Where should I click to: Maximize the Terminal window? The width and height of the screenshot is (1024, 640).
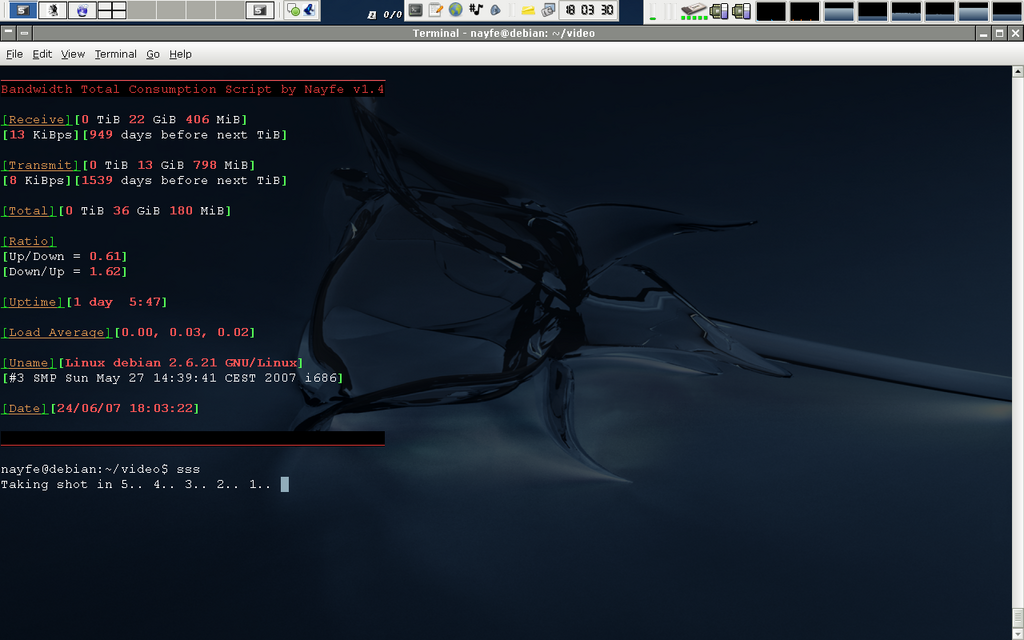pyautogui.click(x=999, y=33)
